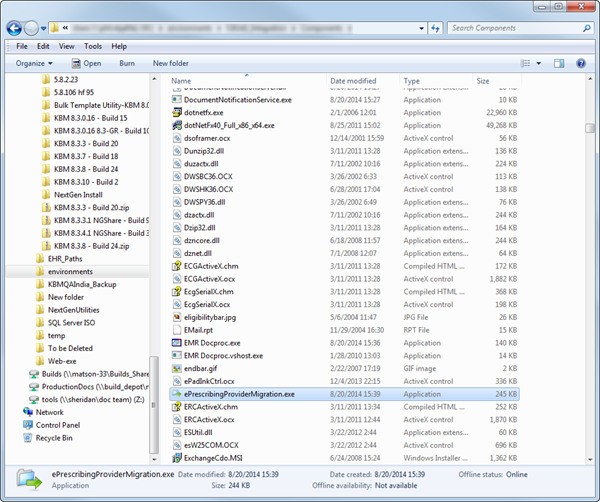Click the ProductionDocs network drive icon
Image resolution: width=600 pixels, height=502 pixels.
point(34,387)
